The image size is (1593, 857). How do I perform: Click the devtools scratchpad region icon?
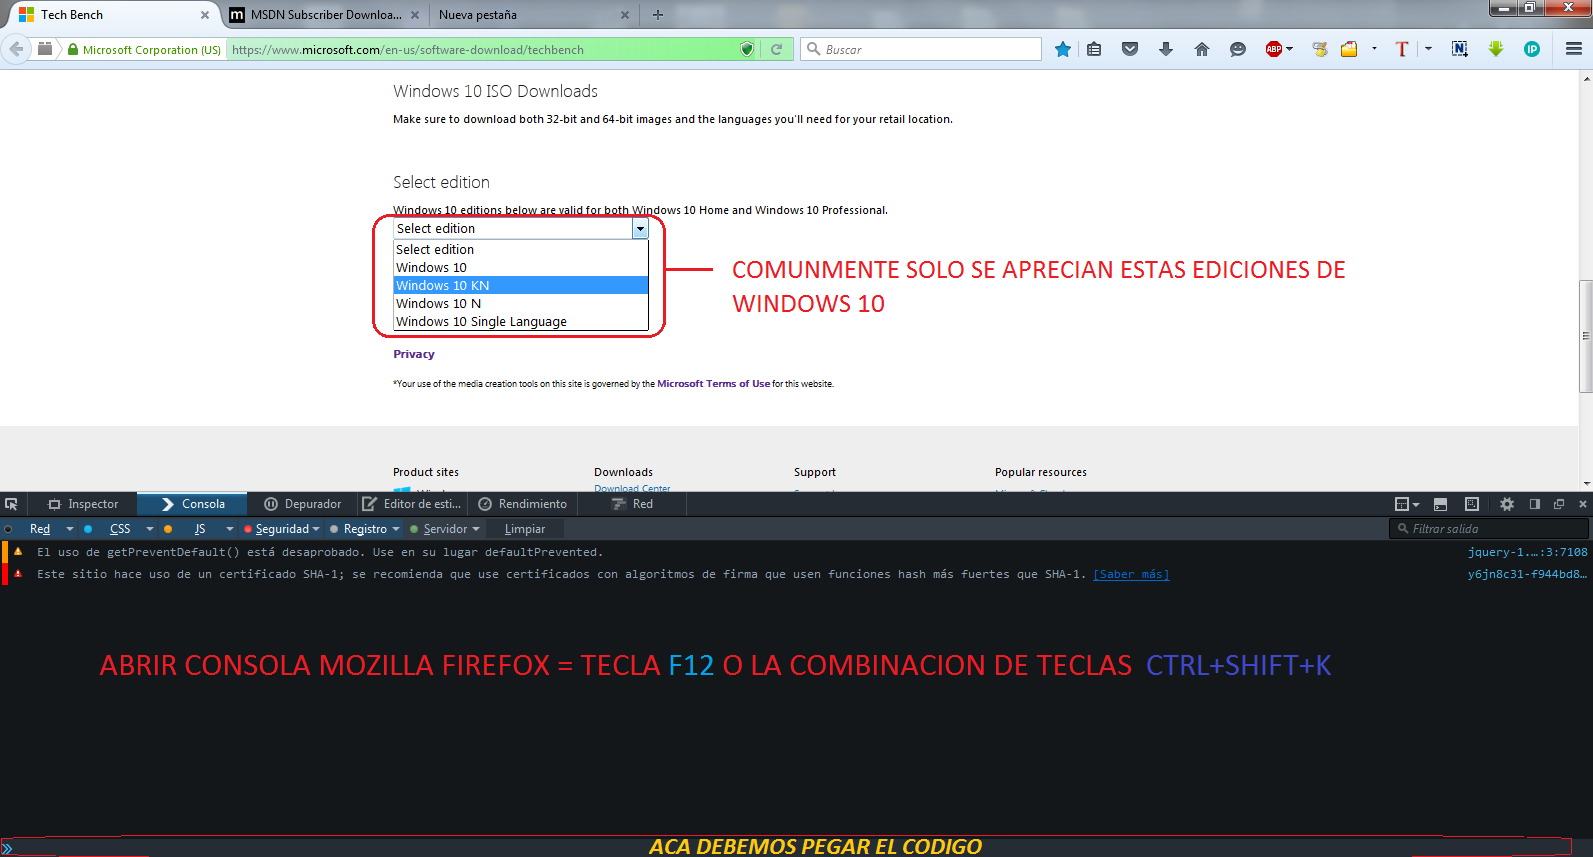1472,504
